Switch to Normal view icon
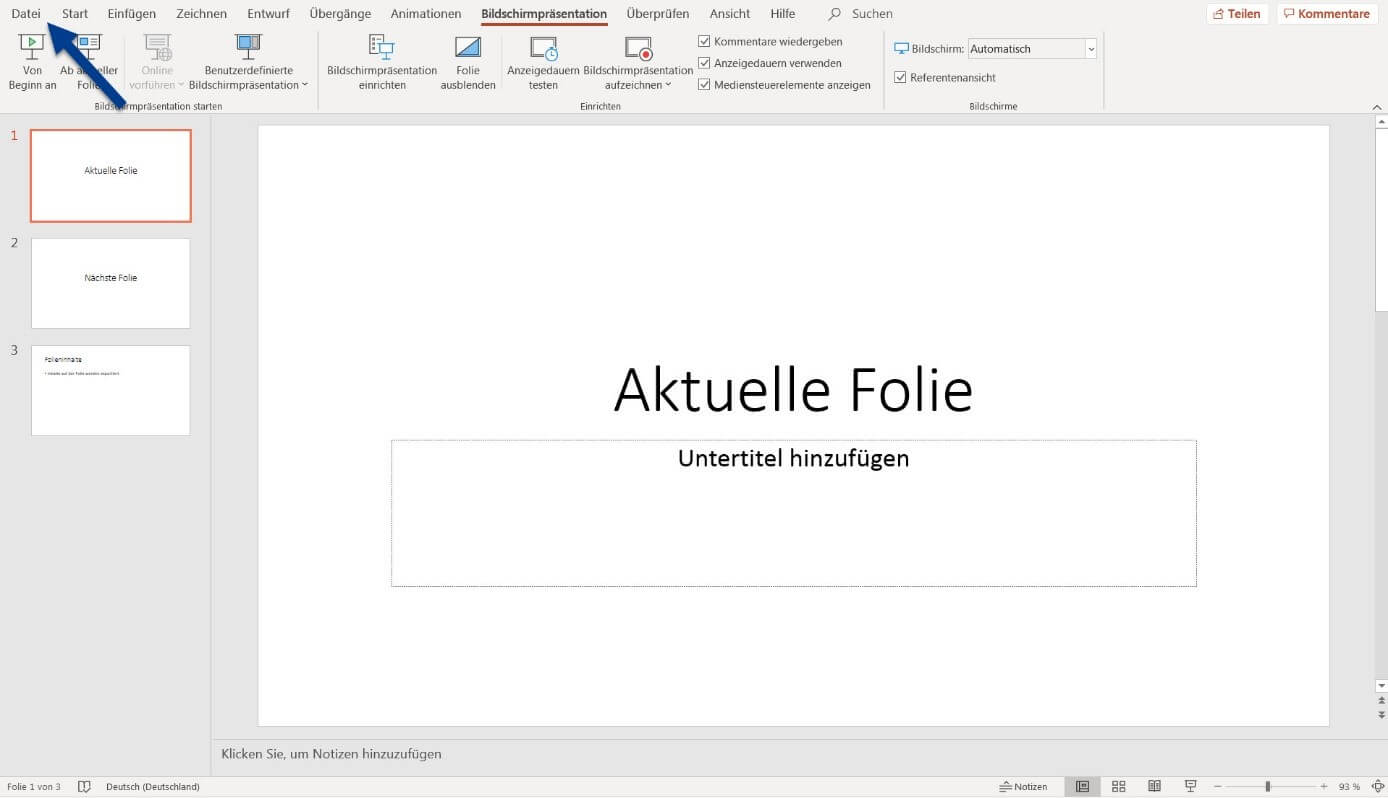 [x=1082, y=787]
